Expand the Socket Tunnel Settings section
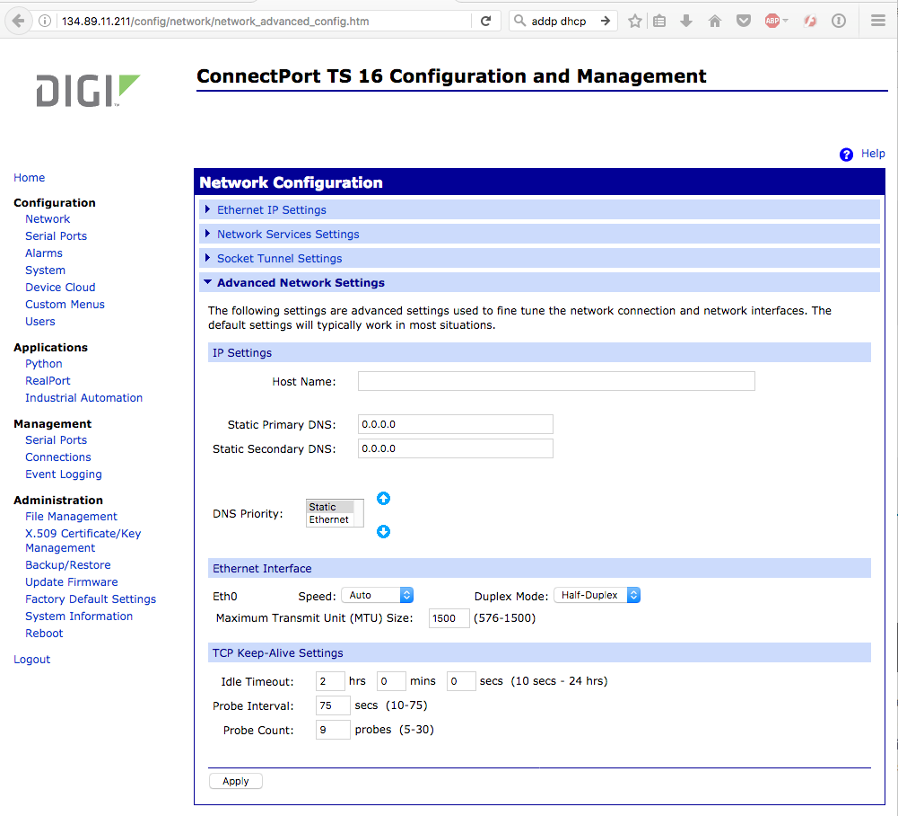The image size is (899, 816). (x=279, y=258)
